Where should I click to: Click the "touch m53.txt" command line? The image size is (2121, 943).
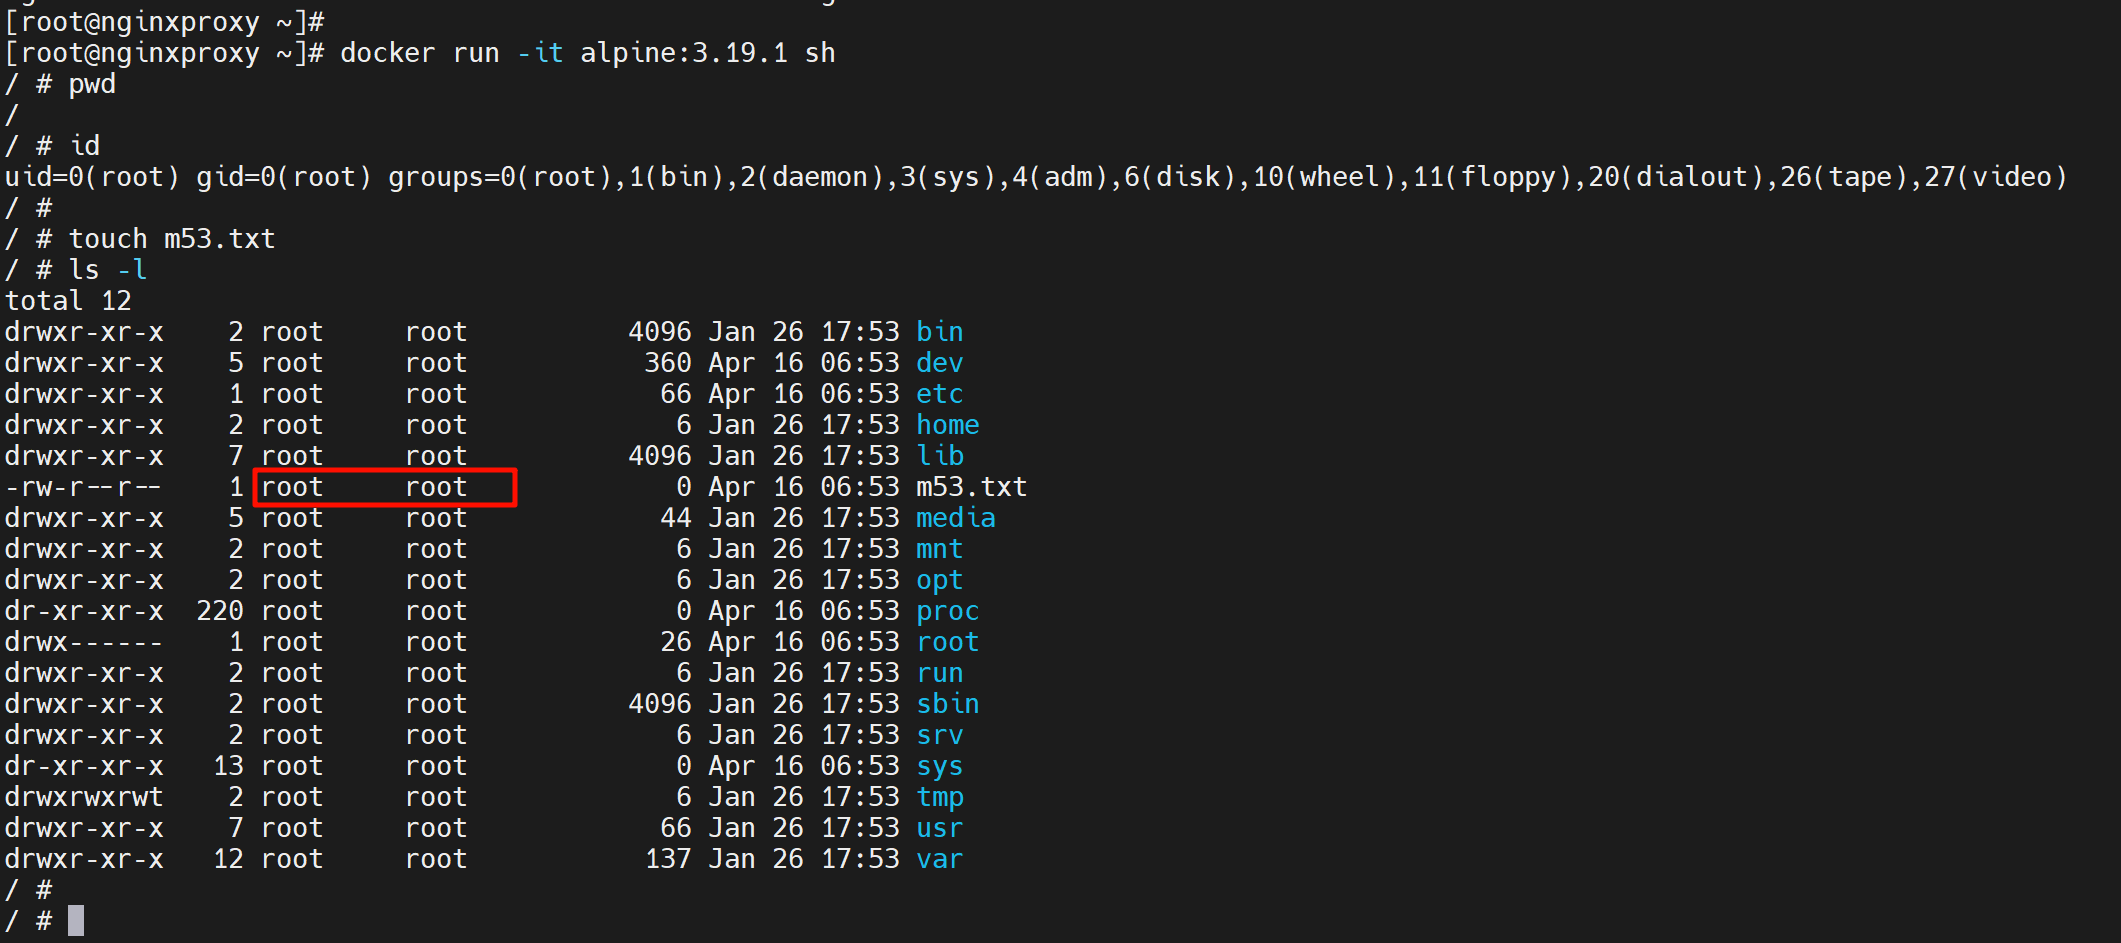tap(171, 239)
